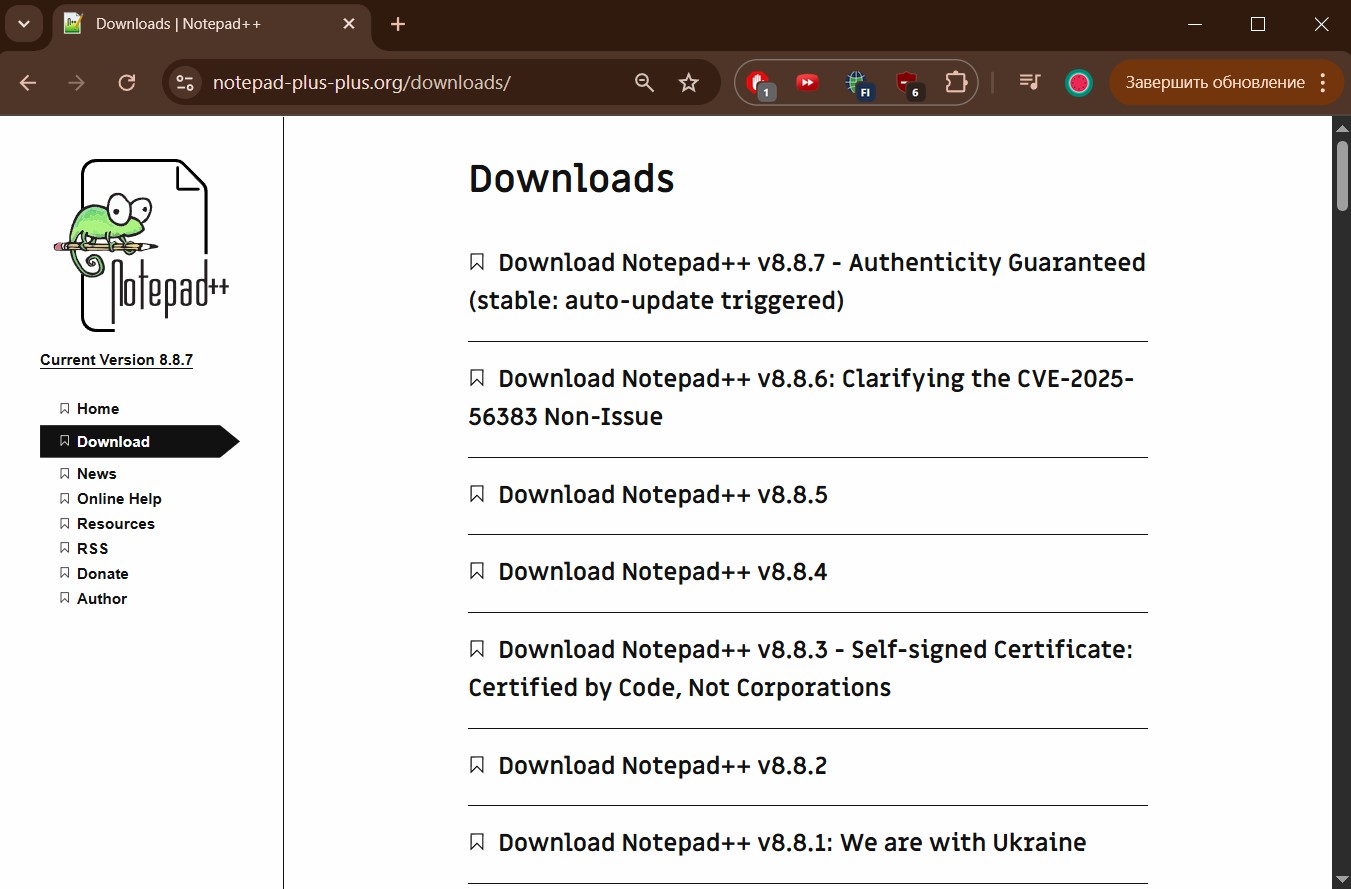Viewport: 1351px width, 889px height.
Task: Open News in sidebar
Action: 97,473
